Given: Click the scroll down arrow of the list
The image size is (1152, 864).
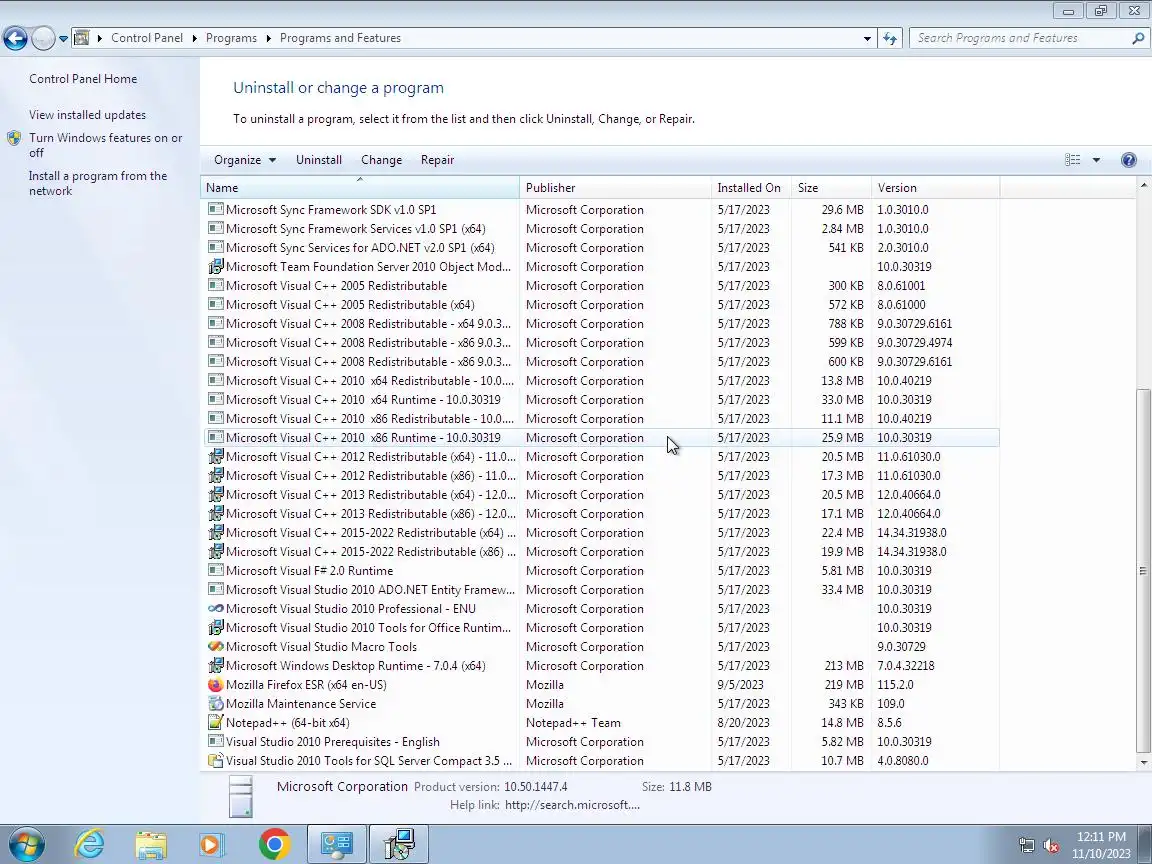Looking at the screenshot, I should 1143,763.
